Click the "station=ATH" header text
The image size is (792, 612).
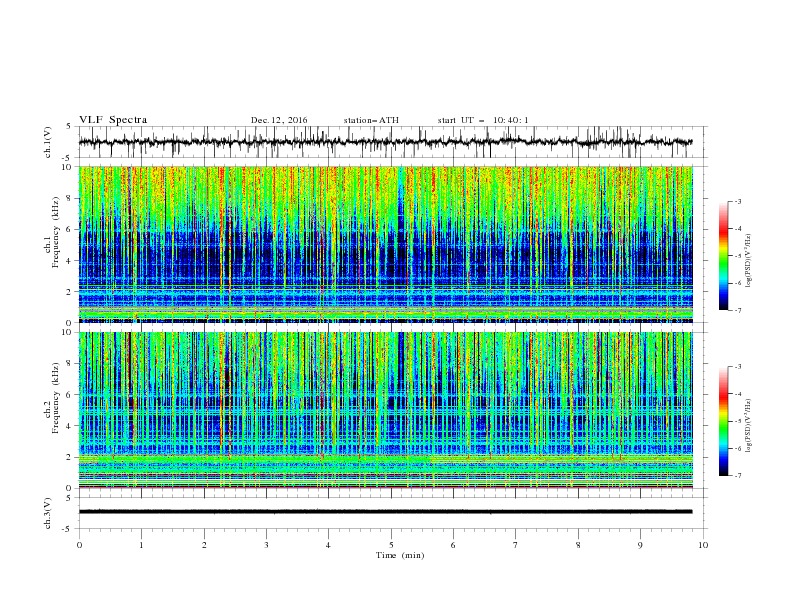[371, 120]
